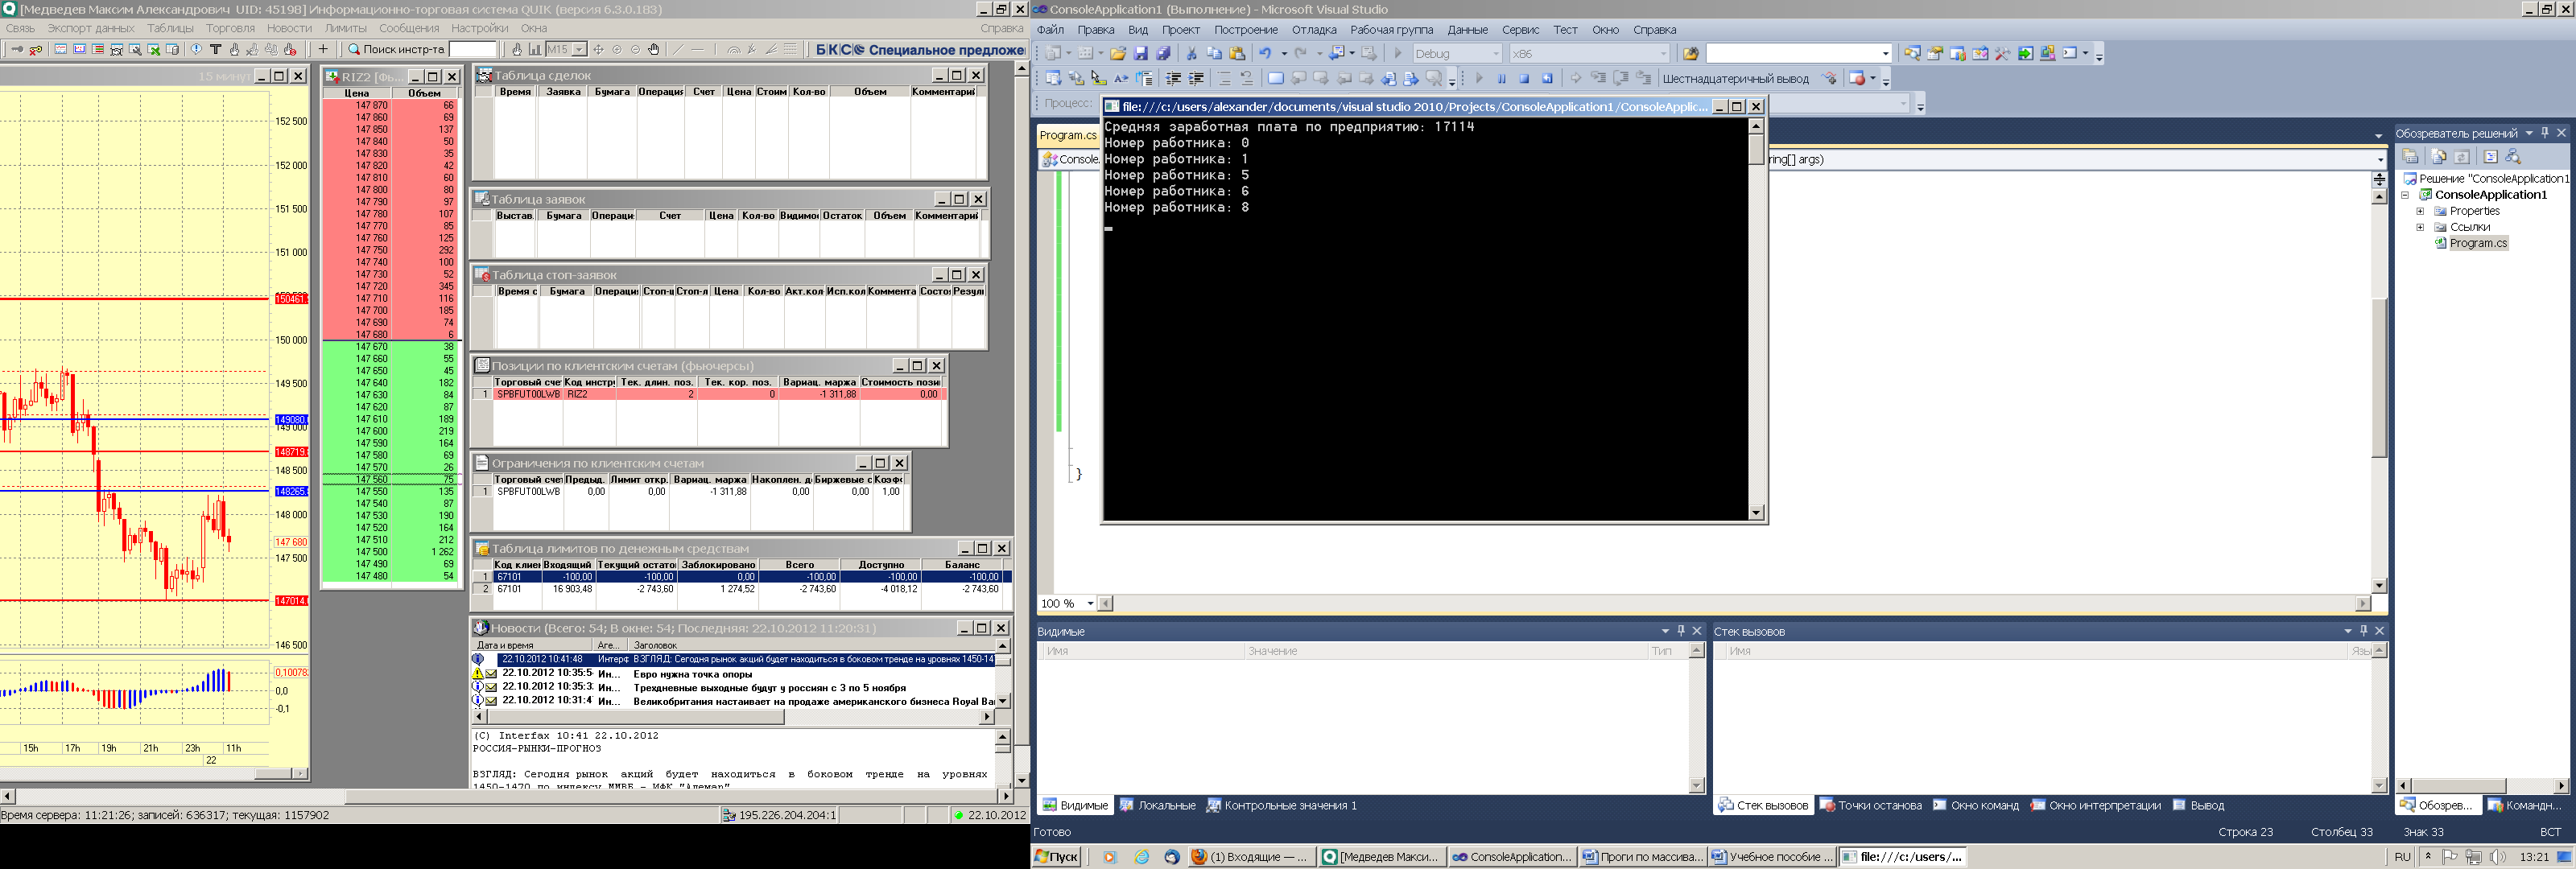Click the Поиск инстр-та search input field
Image resolution: width=2576 pixels, height=869 pixels.
pos(472,49)
